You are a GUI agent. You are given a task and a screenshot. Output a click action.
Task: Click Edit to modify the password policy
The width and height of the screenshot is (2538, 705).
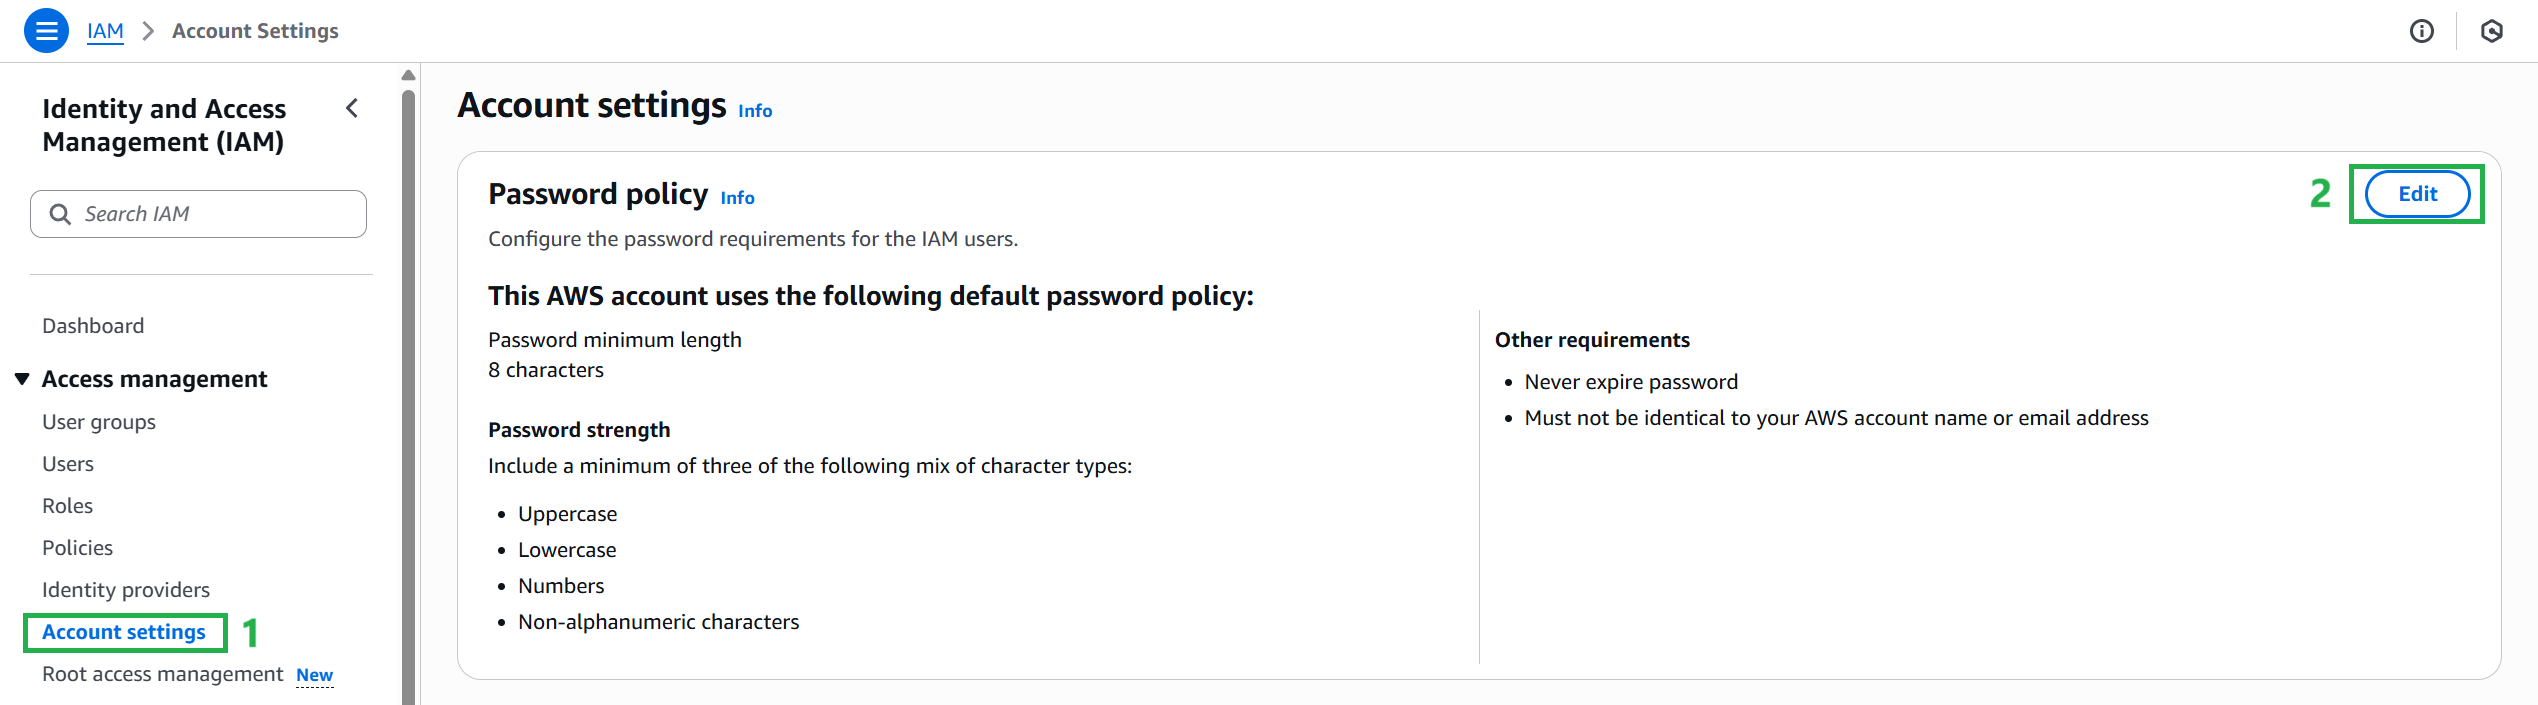pos(2415,194)
